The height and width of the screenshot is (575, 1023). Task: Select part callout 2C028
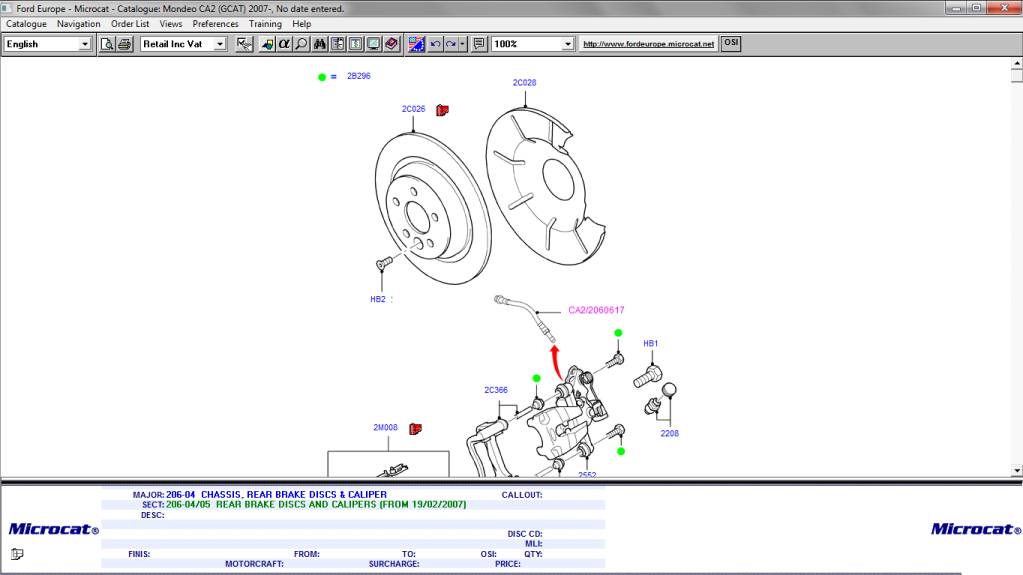coord(525,83)
